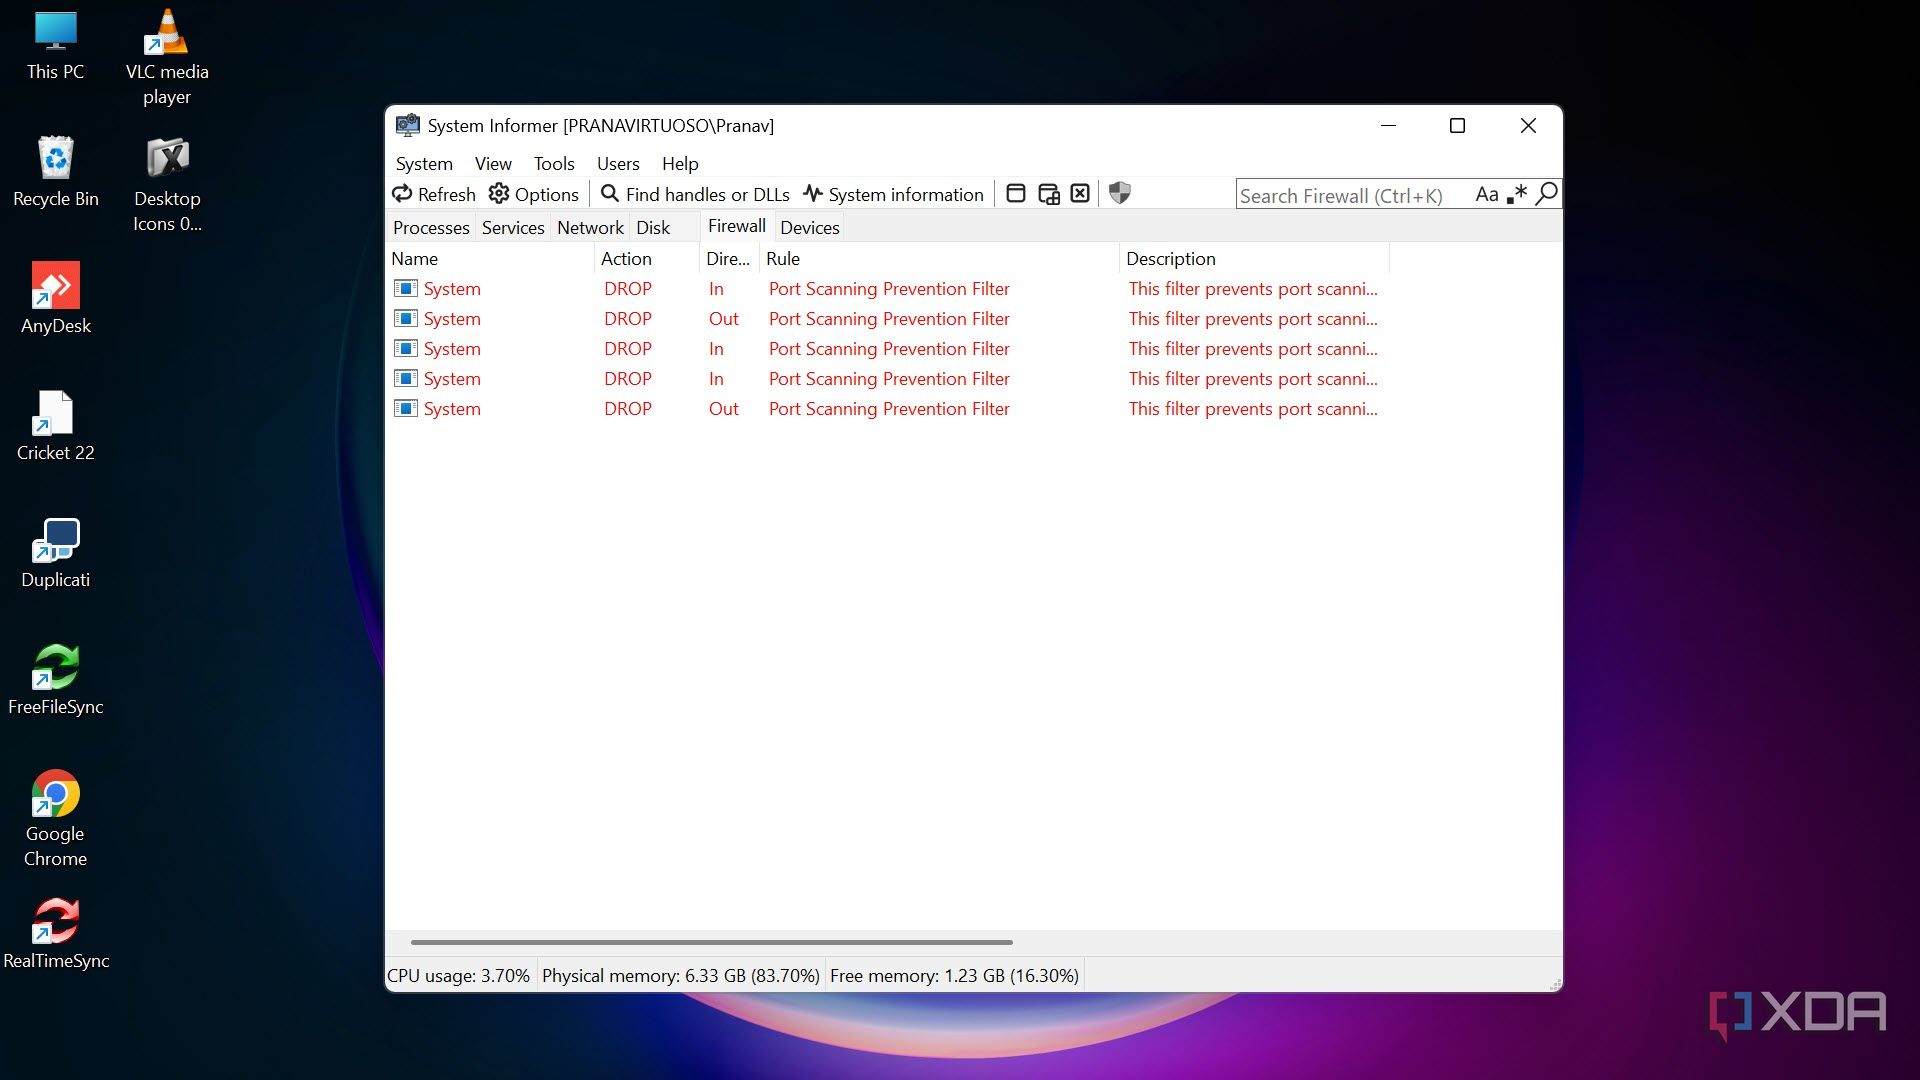Viewport: 1920px width, 1080px height.
Task: Open the Options gear in toolbar
Action: tap(534, 194)
